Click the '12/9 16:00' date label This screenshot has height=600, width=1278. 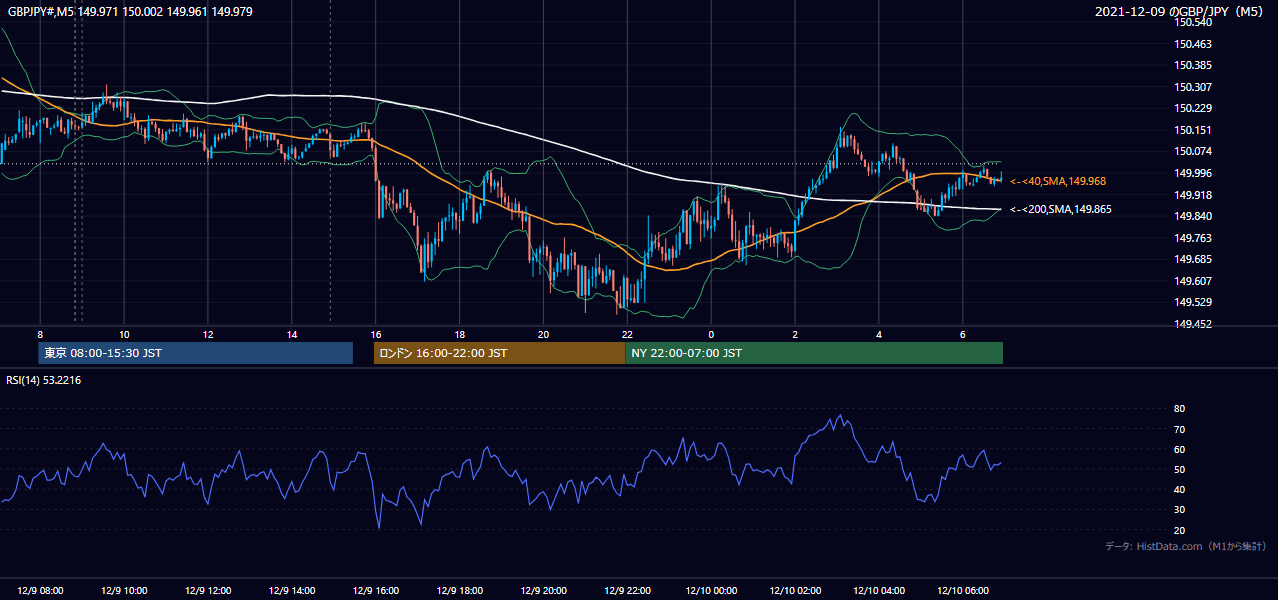point(376,591)
